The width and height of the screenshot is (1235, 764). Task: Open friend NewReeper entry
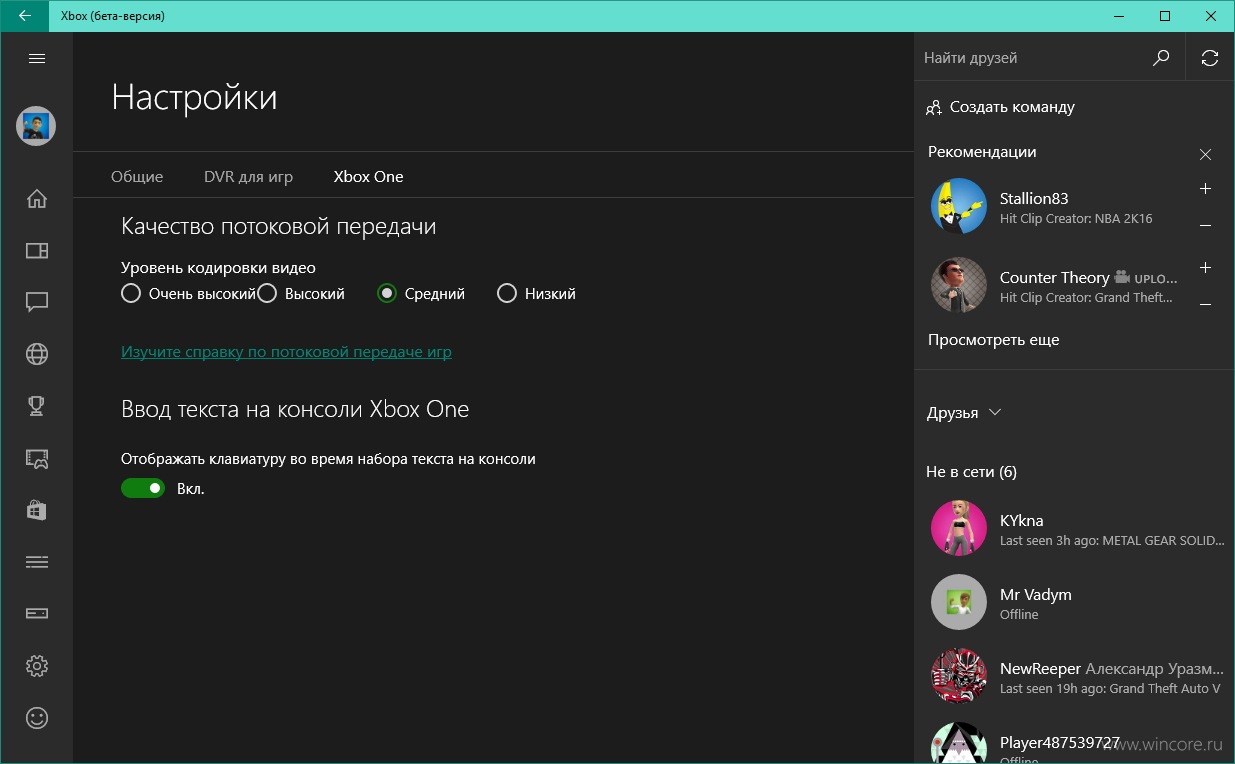click(1075, 677)
